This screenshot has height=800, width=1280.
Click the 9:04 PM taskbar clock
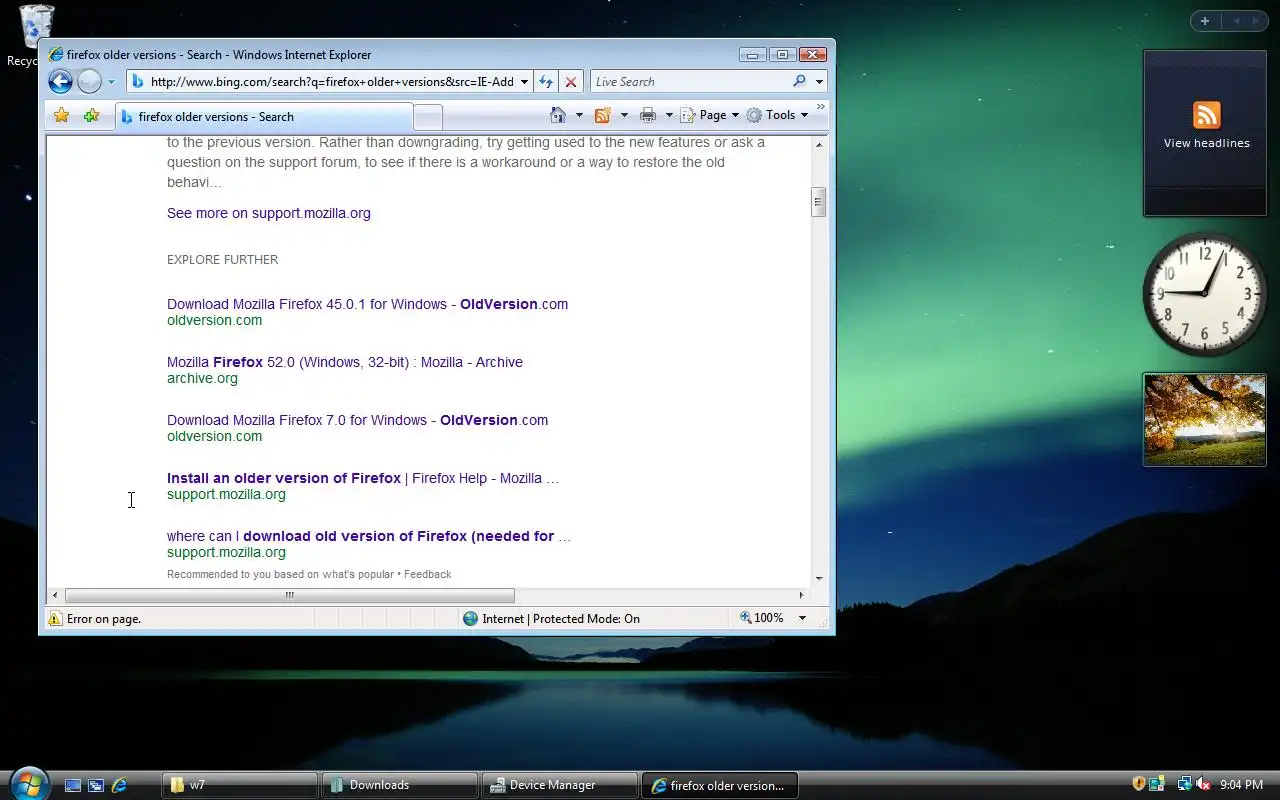[x=1242, y=785]
